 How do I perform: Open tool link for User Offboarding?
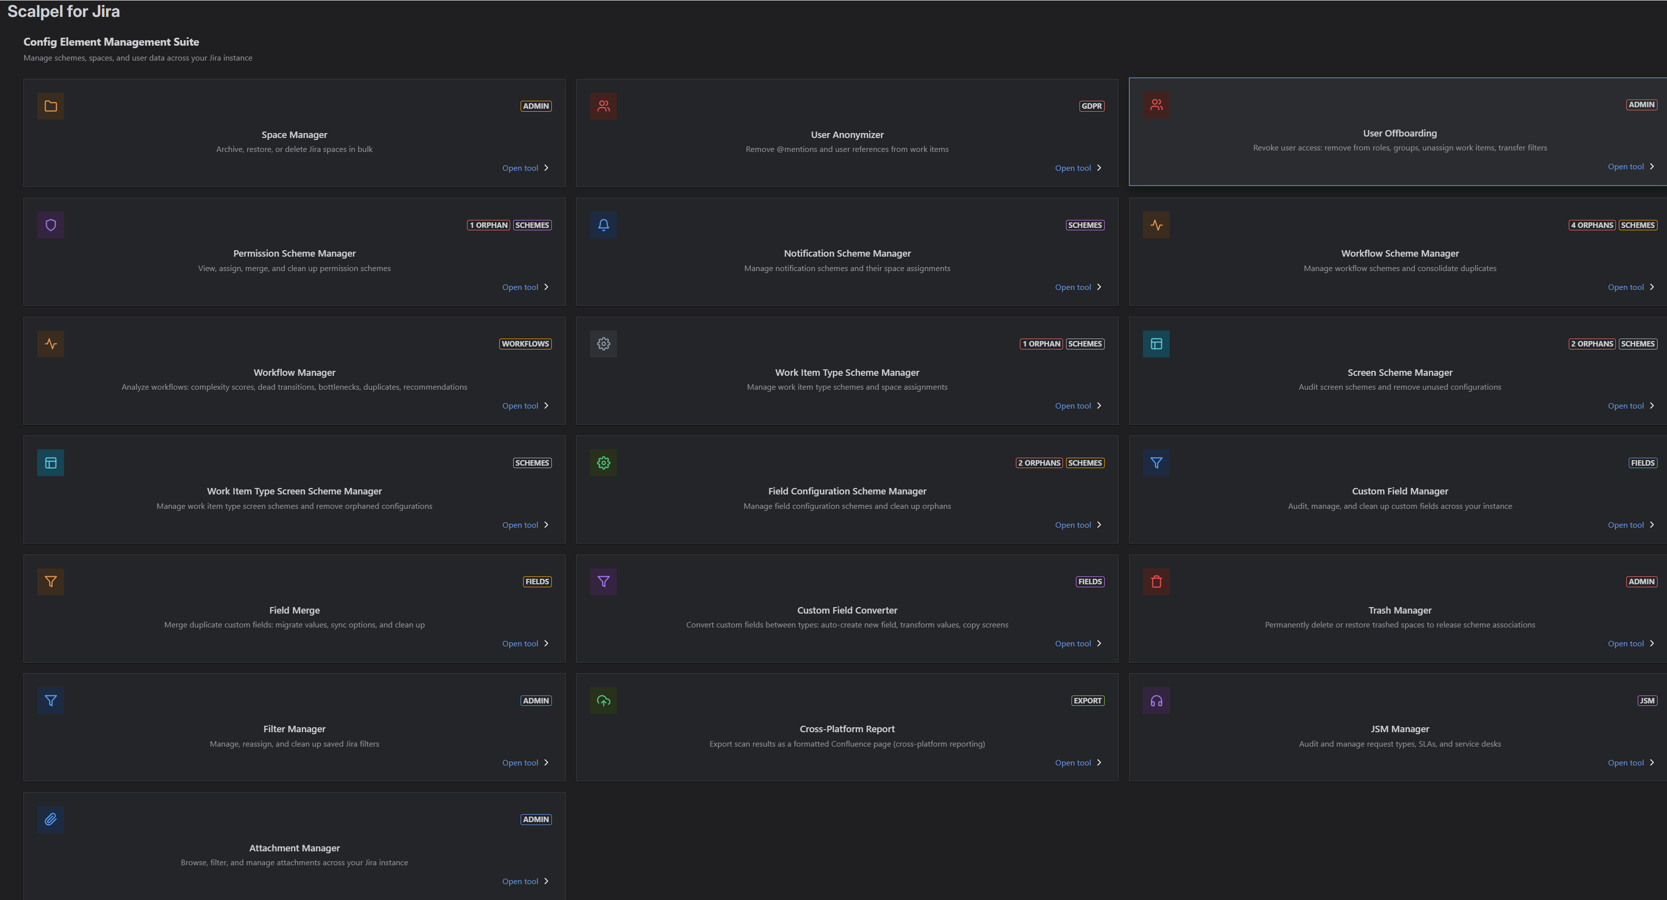click(x=1632, y=167)
